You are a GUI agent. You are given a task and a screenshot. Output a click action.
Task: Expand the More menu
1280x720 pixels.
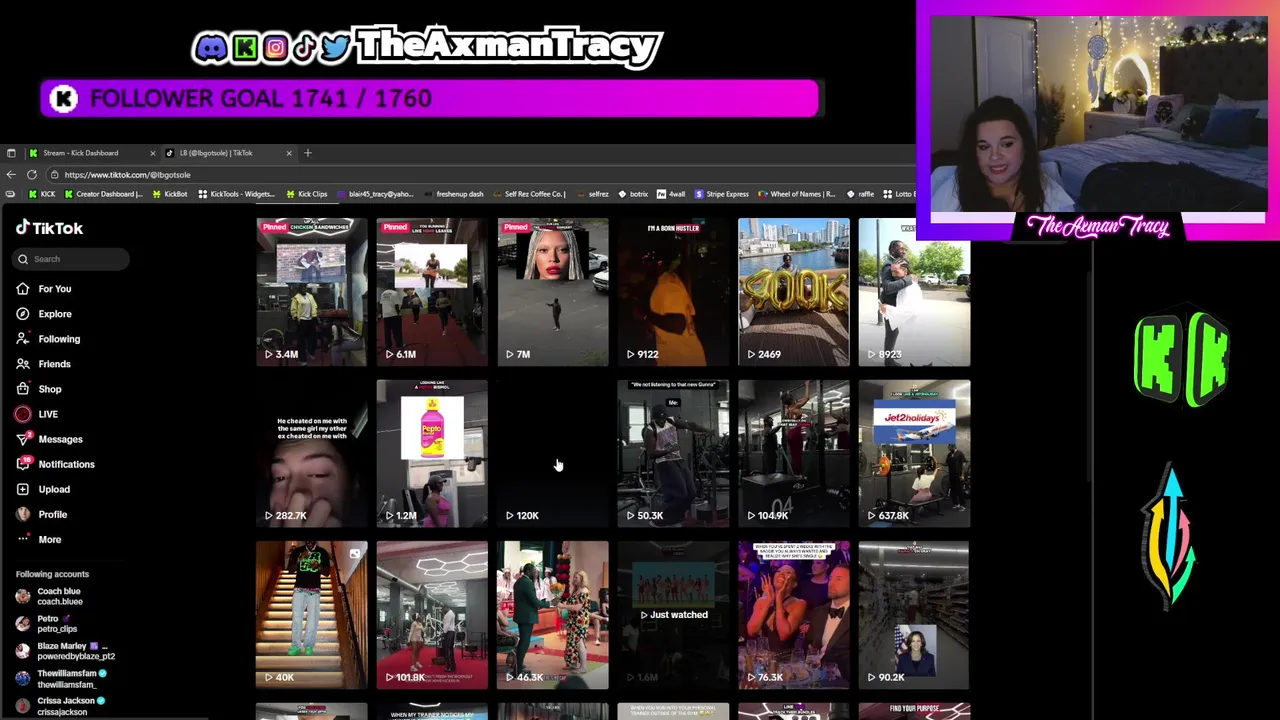coord(39,539)
